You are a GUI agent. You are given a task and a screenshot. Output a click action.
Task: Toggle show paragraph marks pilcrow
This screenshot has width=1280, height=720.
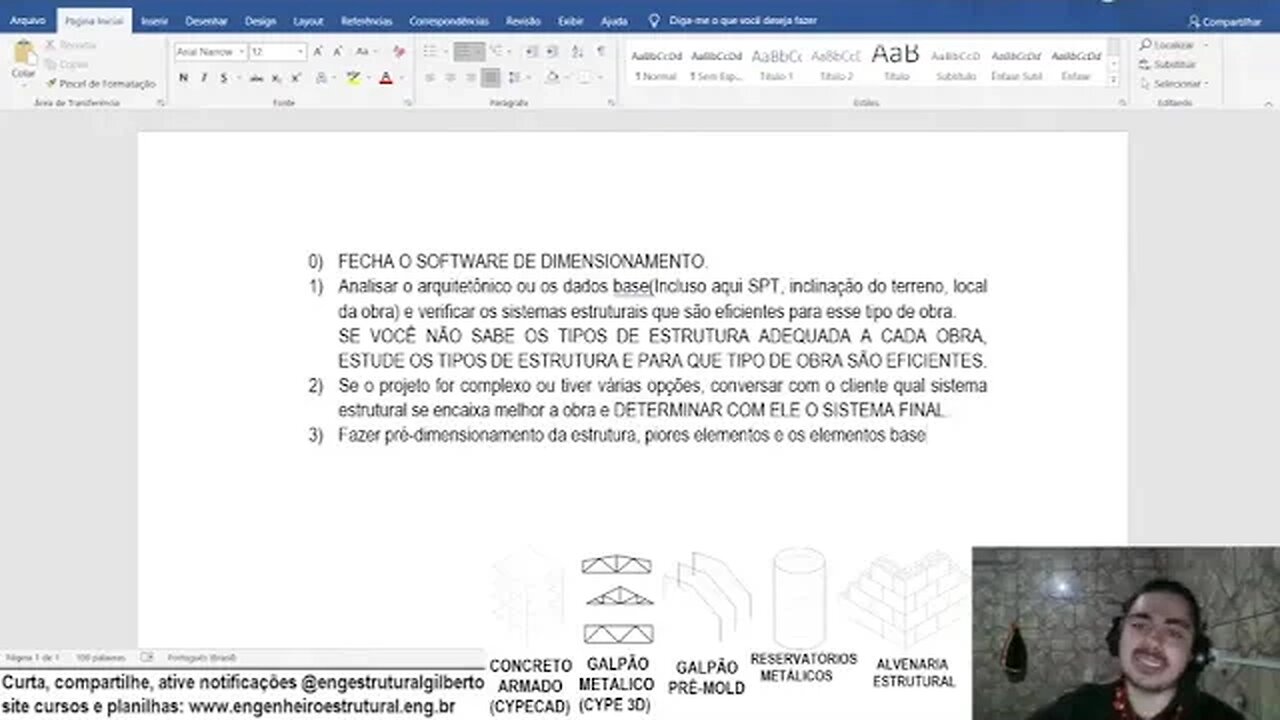[x=601, y=51]
